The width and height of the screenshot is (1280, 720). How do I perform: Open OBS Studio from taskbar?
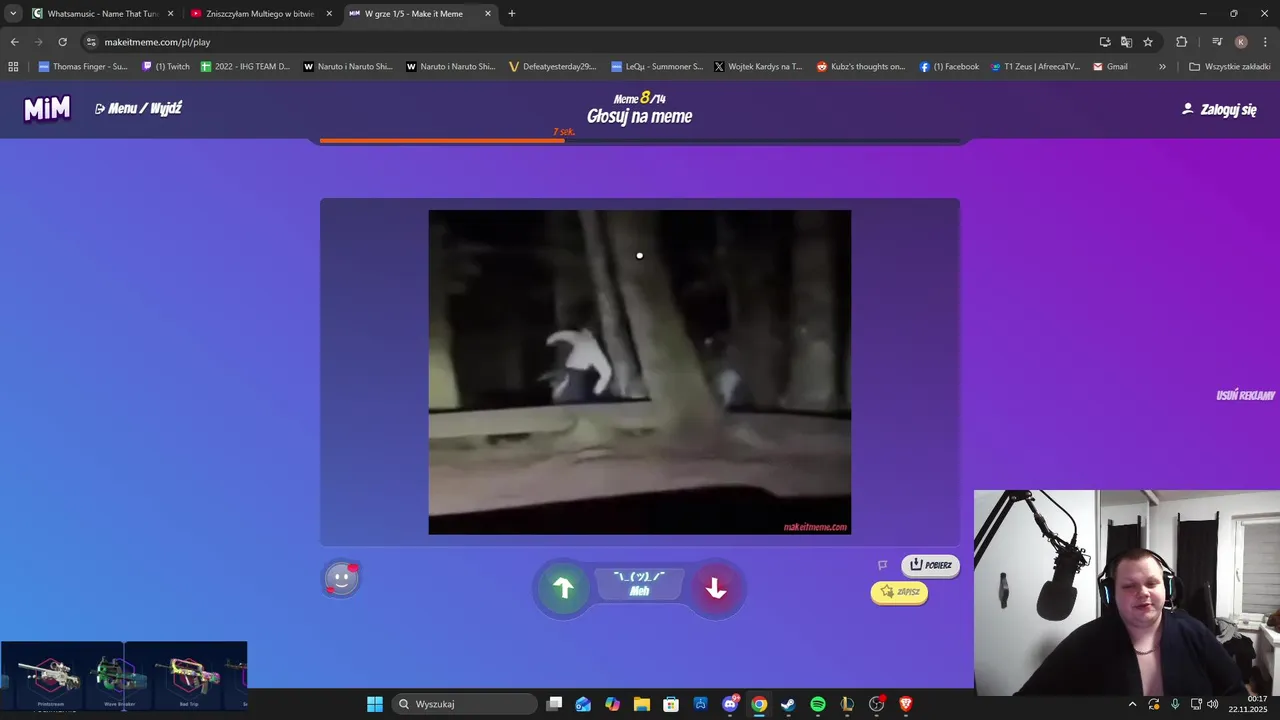(x=877, y=704)
